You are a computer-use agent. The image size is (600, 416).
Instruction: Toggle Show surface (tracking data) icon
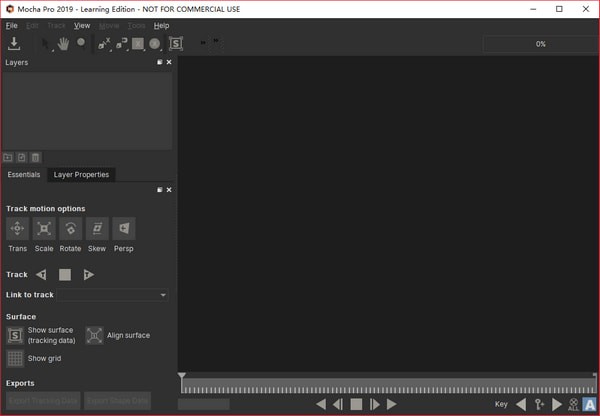(x=15, y=335)
